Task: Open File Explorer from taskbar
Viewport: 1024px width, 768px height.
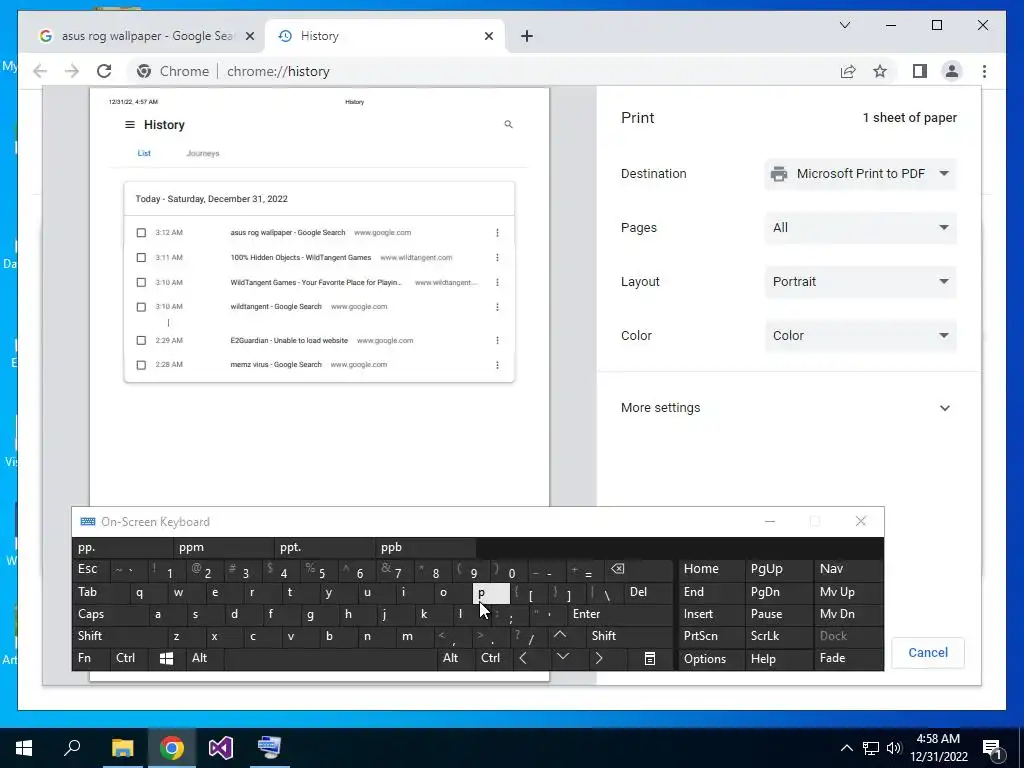Action: pyautogui.click(x=122, y=748)
